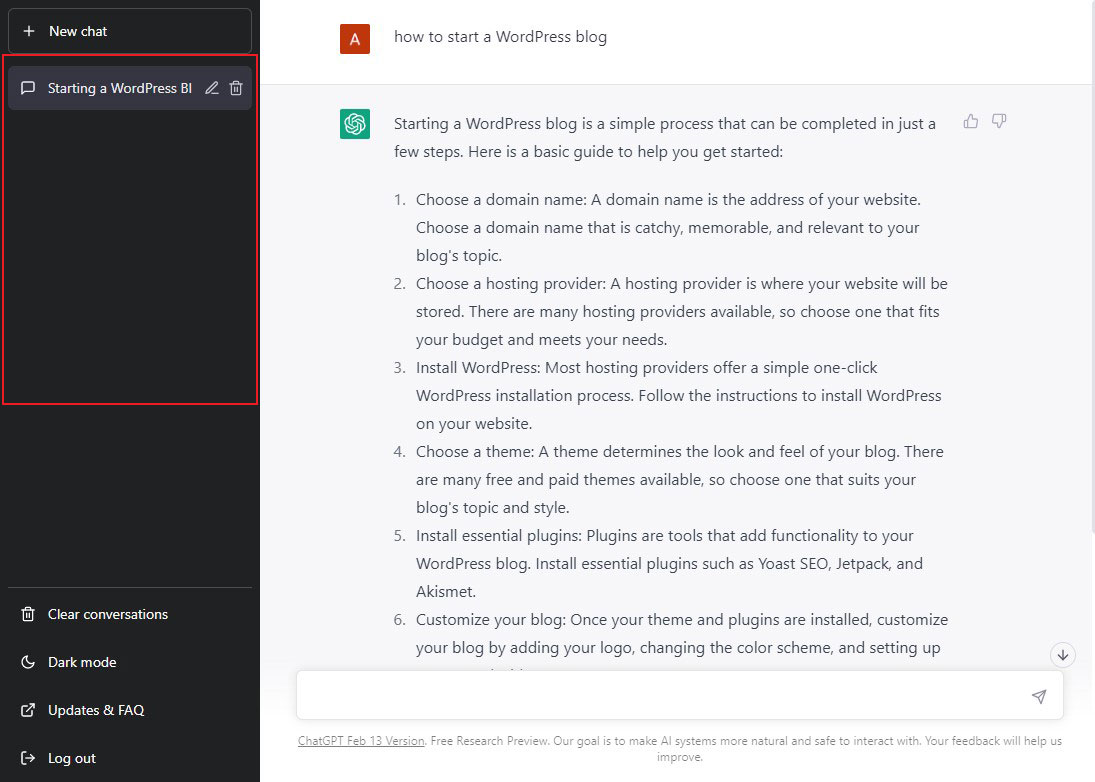Jump to bottom with the down arrow button
Screen dimensions: 1095x782
click(1063, 655)
